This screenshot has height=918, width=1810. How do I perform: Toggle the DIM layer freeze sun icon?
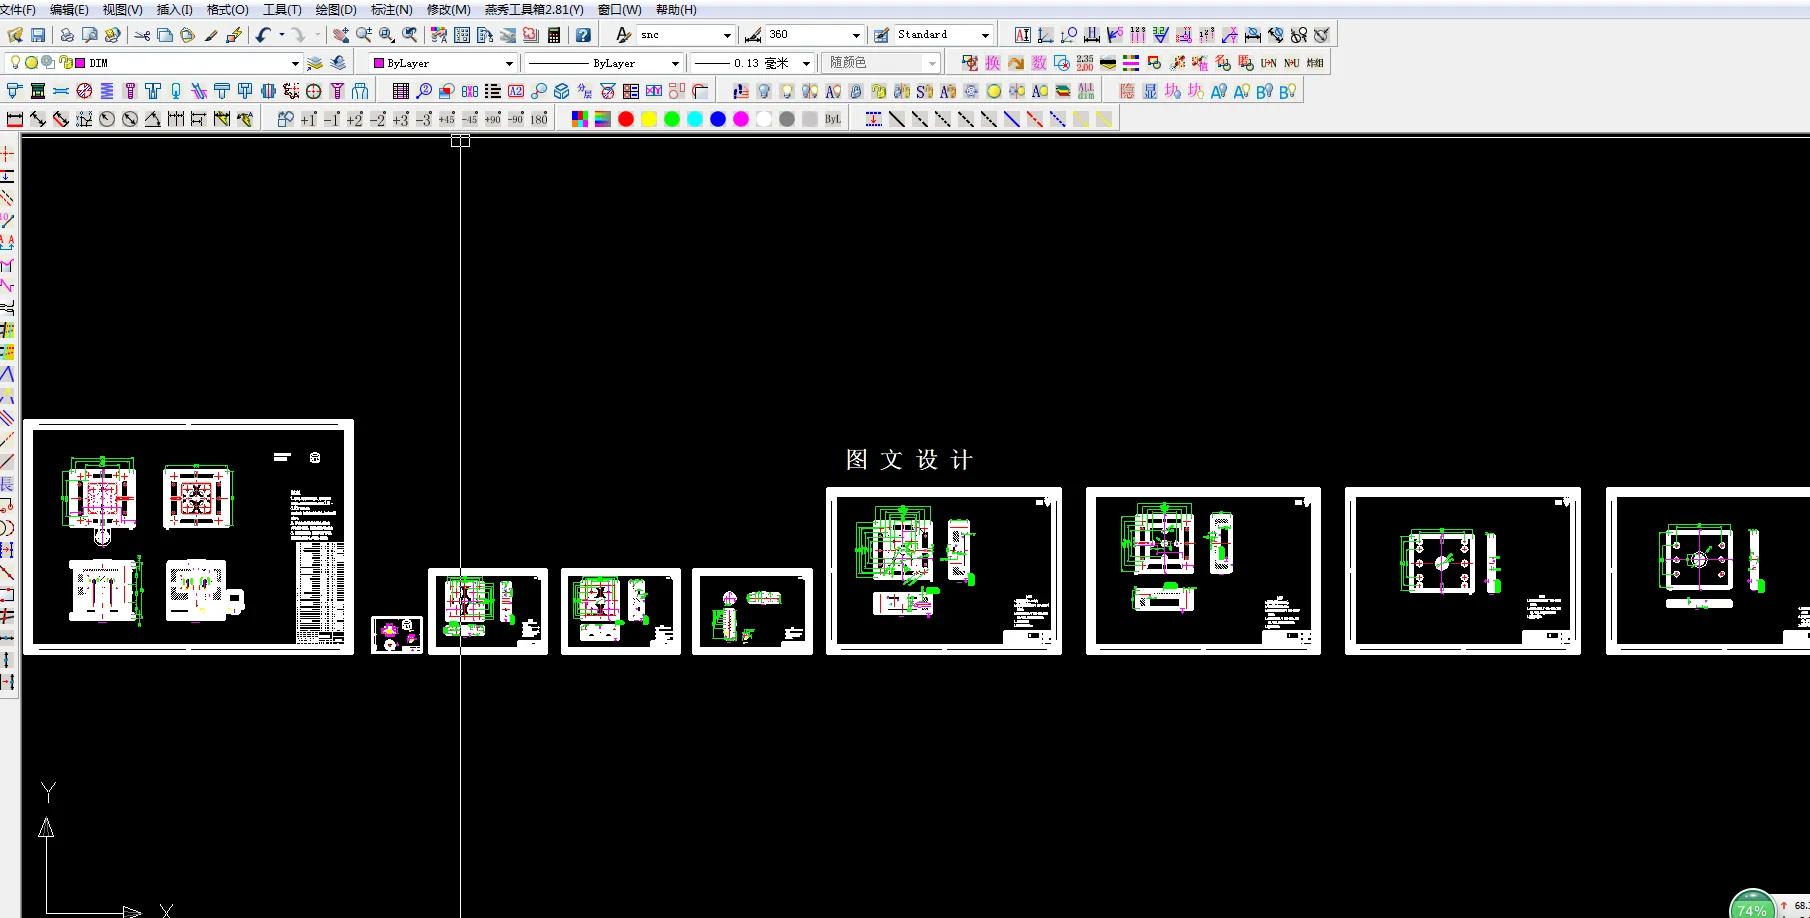(32, 62)
